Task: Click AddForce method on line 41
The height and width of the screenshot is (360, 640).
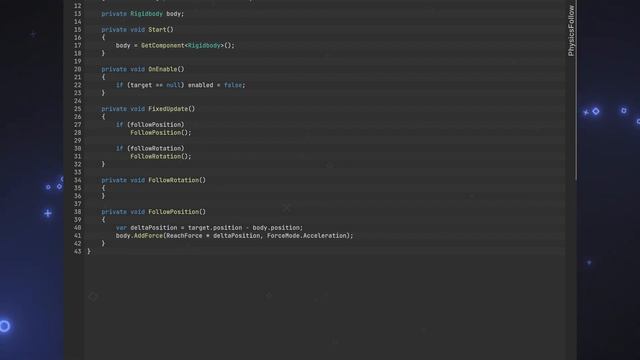Action: 148,236
